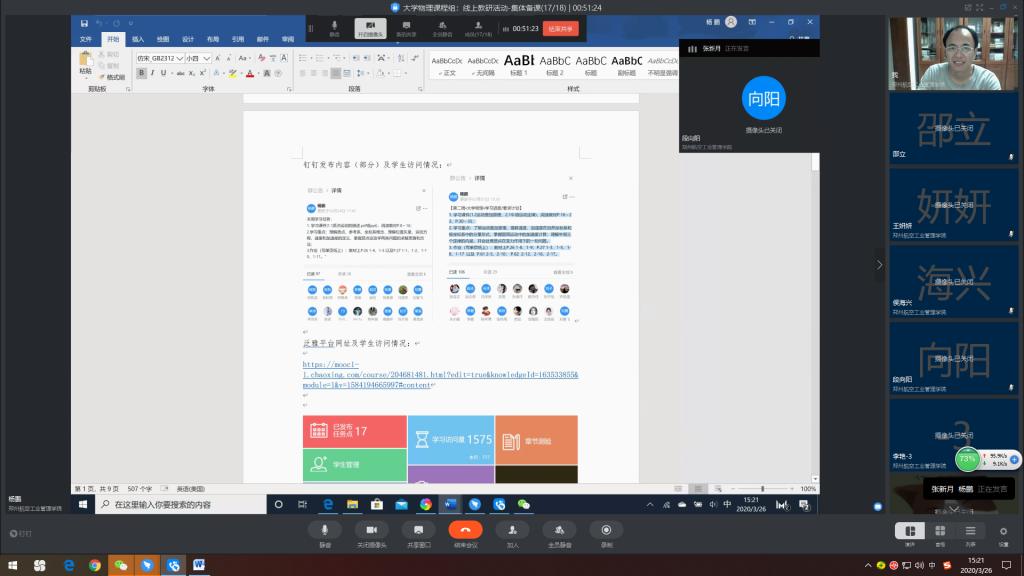
Task: Click the mute all participants icon
Action: (x=559, y=530)
